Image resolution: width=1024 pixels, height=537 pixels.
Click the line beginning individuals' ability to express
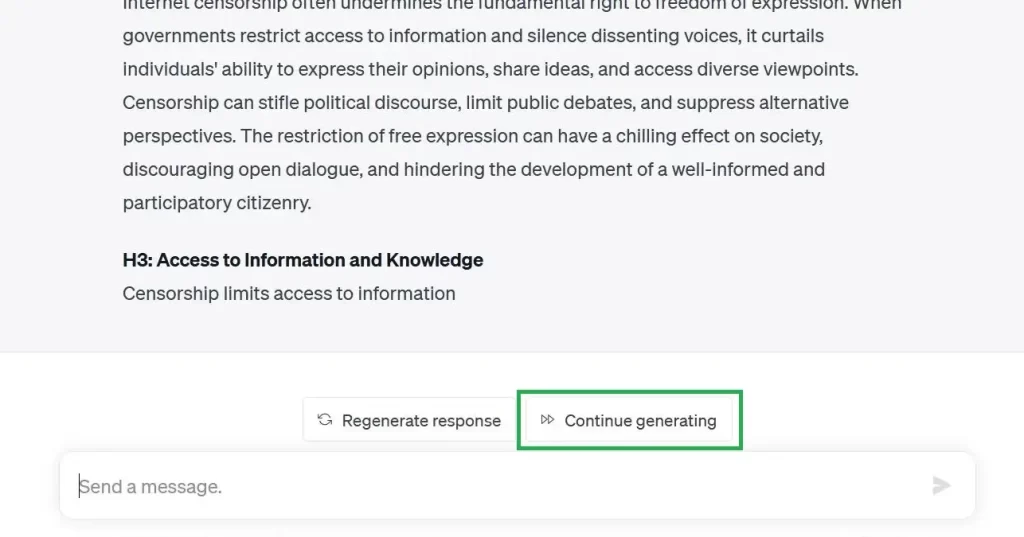tap(490, 69)
